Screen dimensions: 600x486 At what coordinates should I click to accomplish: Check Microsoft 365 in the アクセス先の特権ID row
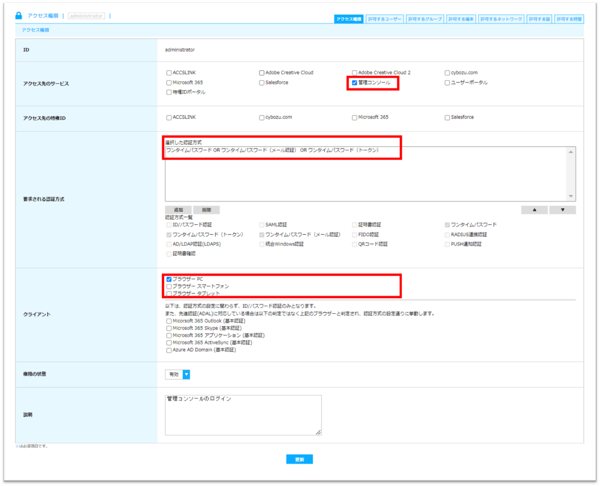pyautogui.click(x=354, y=117)
